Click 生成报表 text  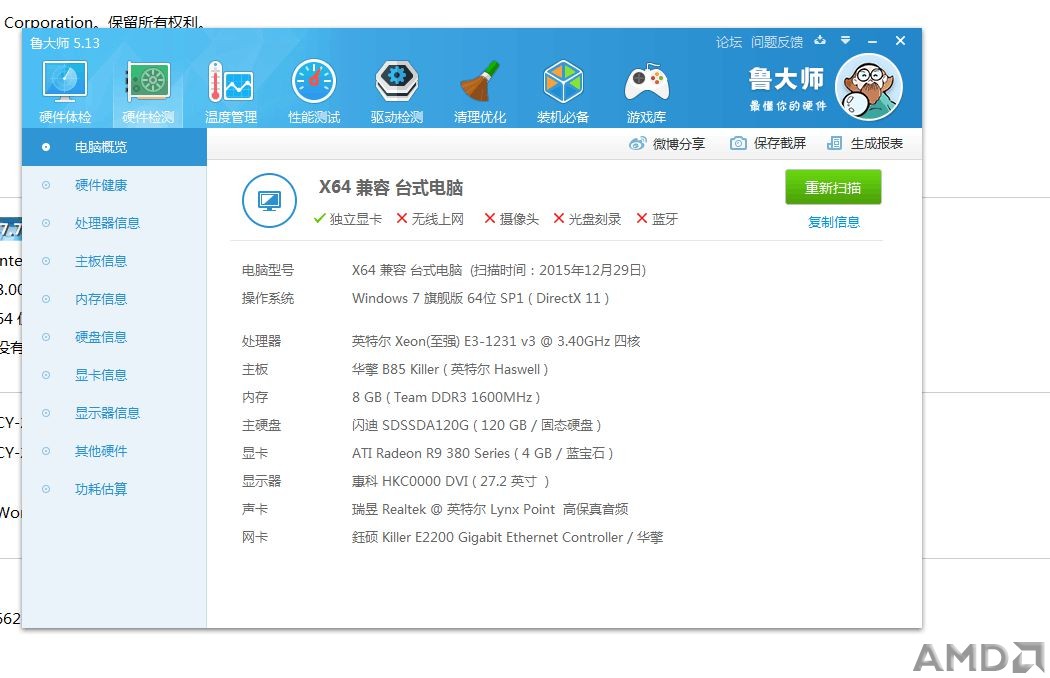pos(877,143)
